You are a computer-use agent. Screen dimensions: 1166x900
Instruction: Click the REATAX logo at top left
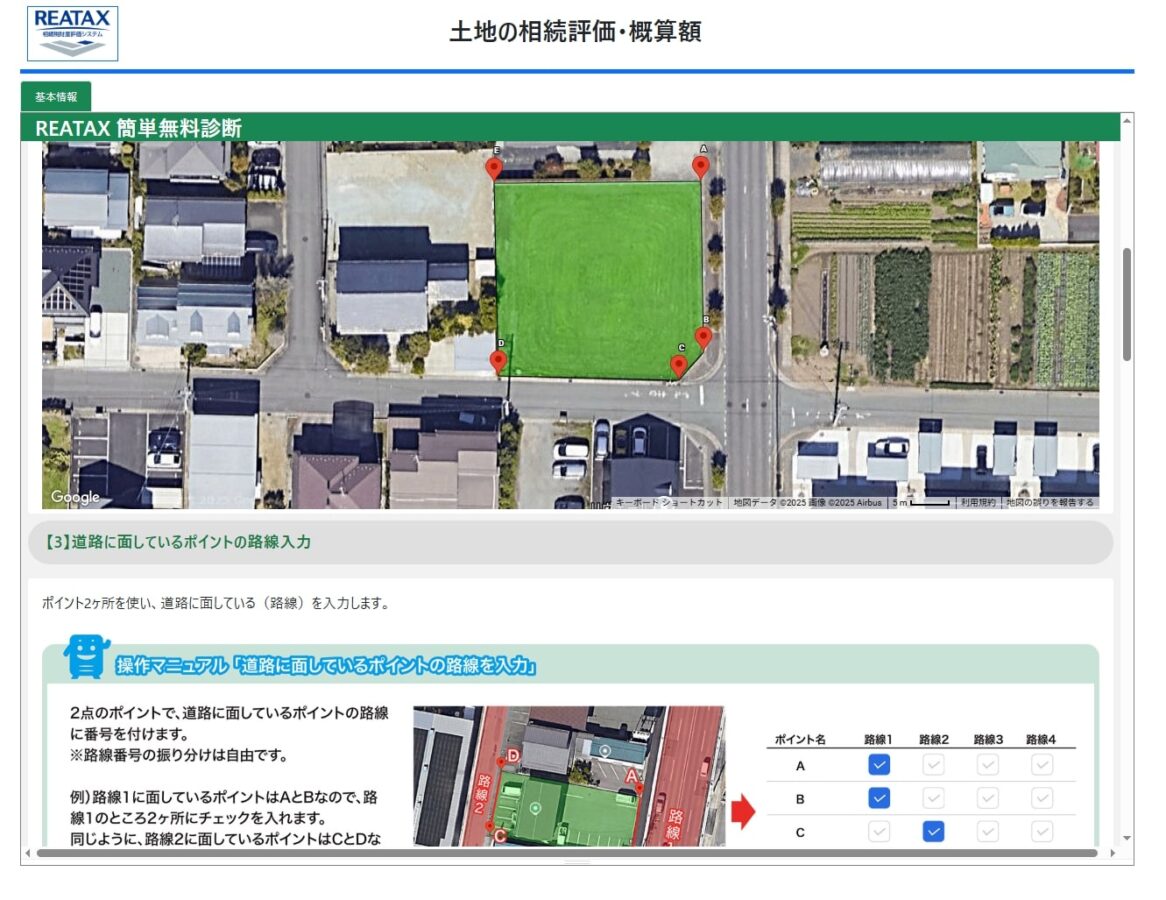pos(70,31)
